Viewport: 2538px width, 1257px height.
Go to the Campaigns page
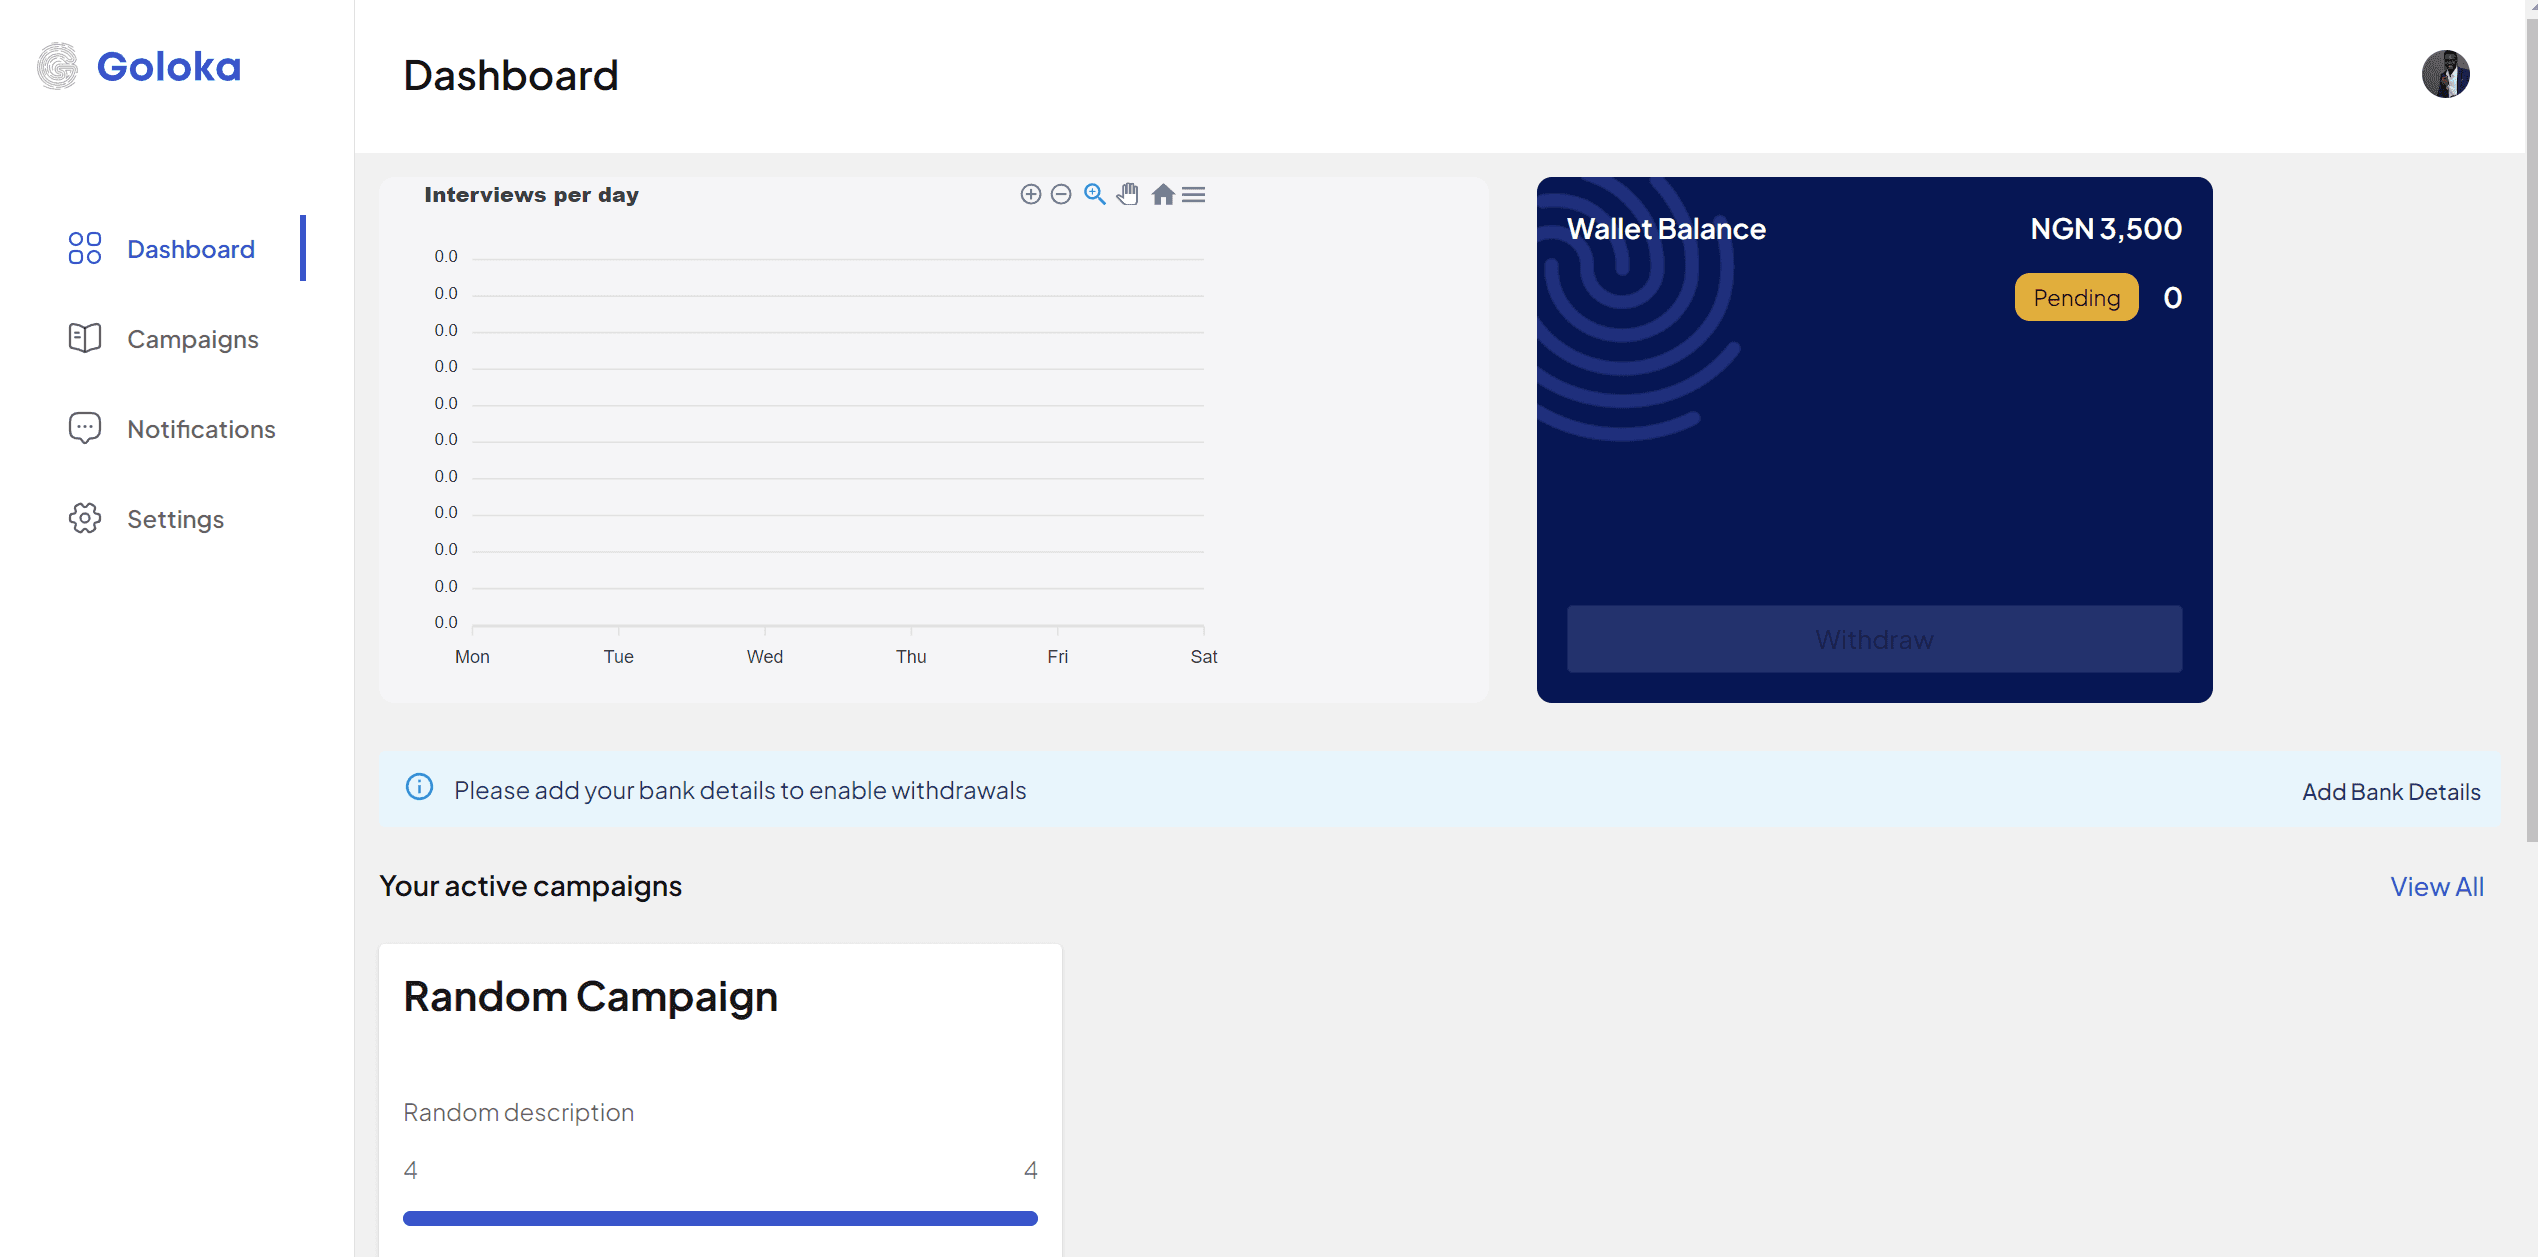pyautogui.click(x=192, y=339)
